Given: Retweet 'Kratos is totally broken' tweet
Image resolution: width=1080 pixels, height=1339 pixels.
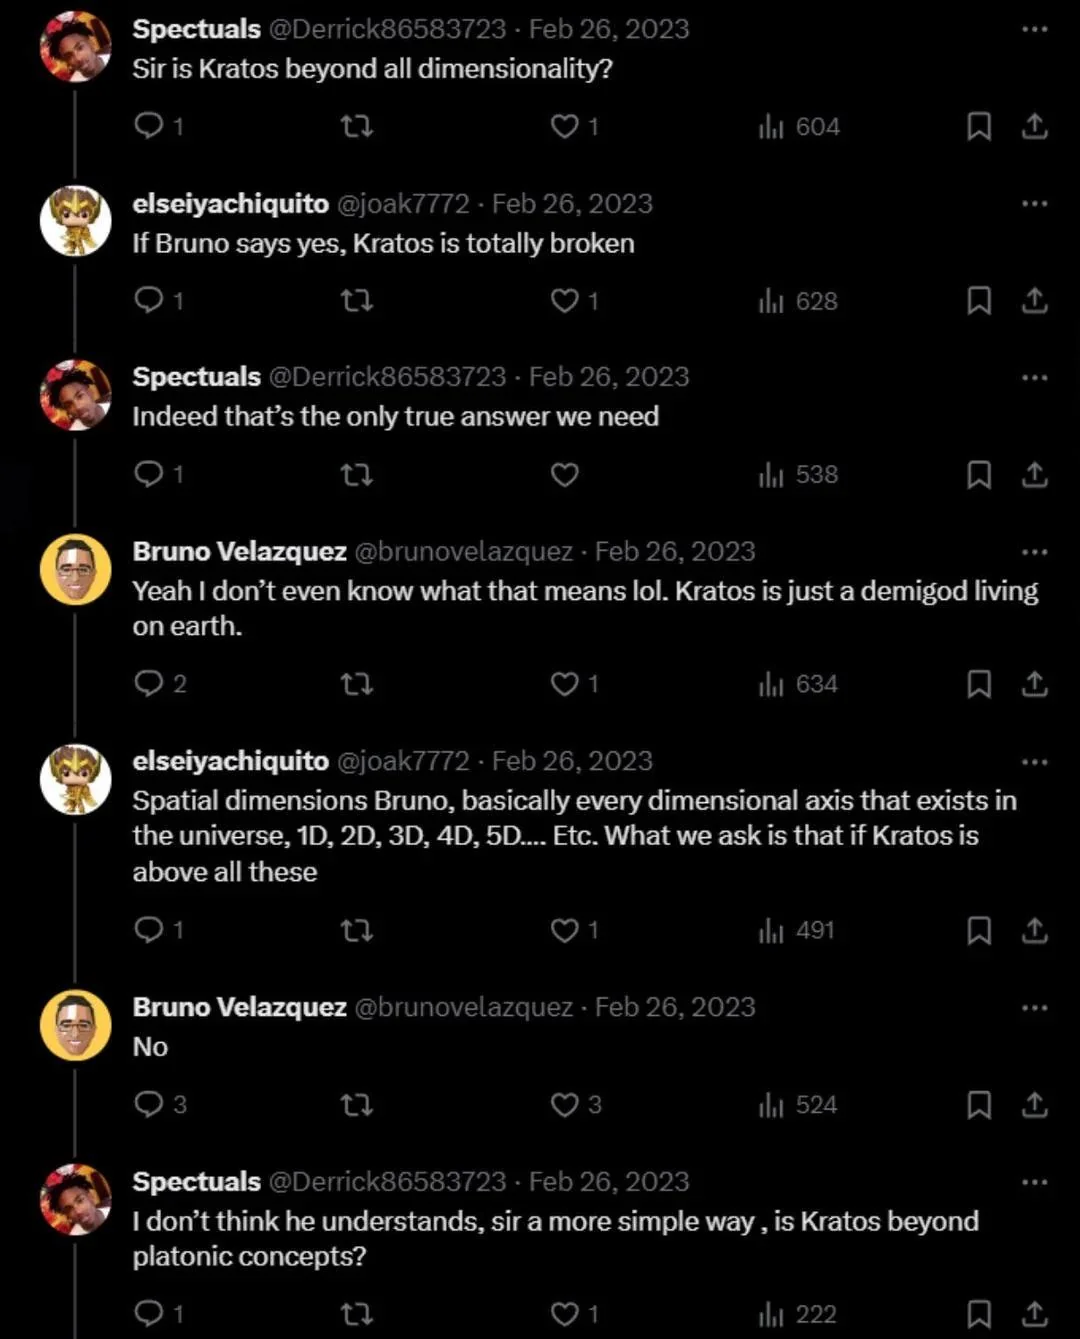Looking at the screenshot, I should (357, 300).
